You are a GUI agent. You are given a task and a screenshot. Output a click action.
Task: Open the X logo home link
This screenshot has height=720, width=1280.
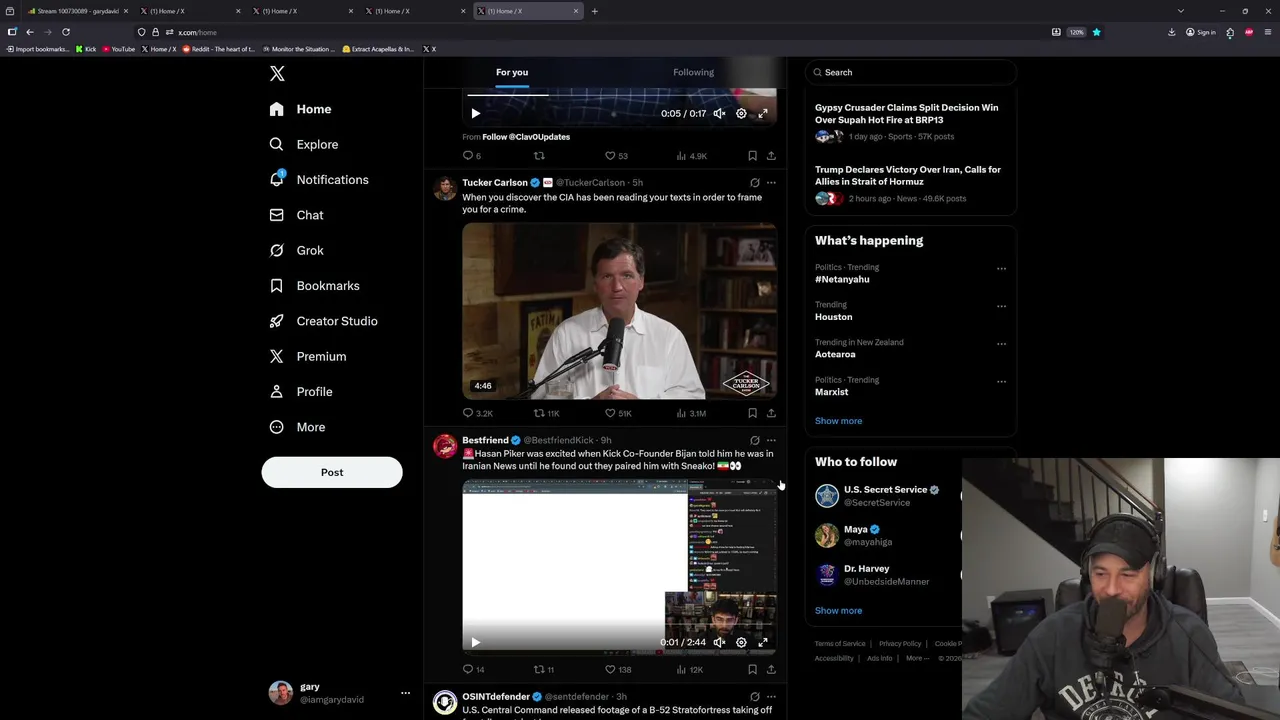point(277,73)
